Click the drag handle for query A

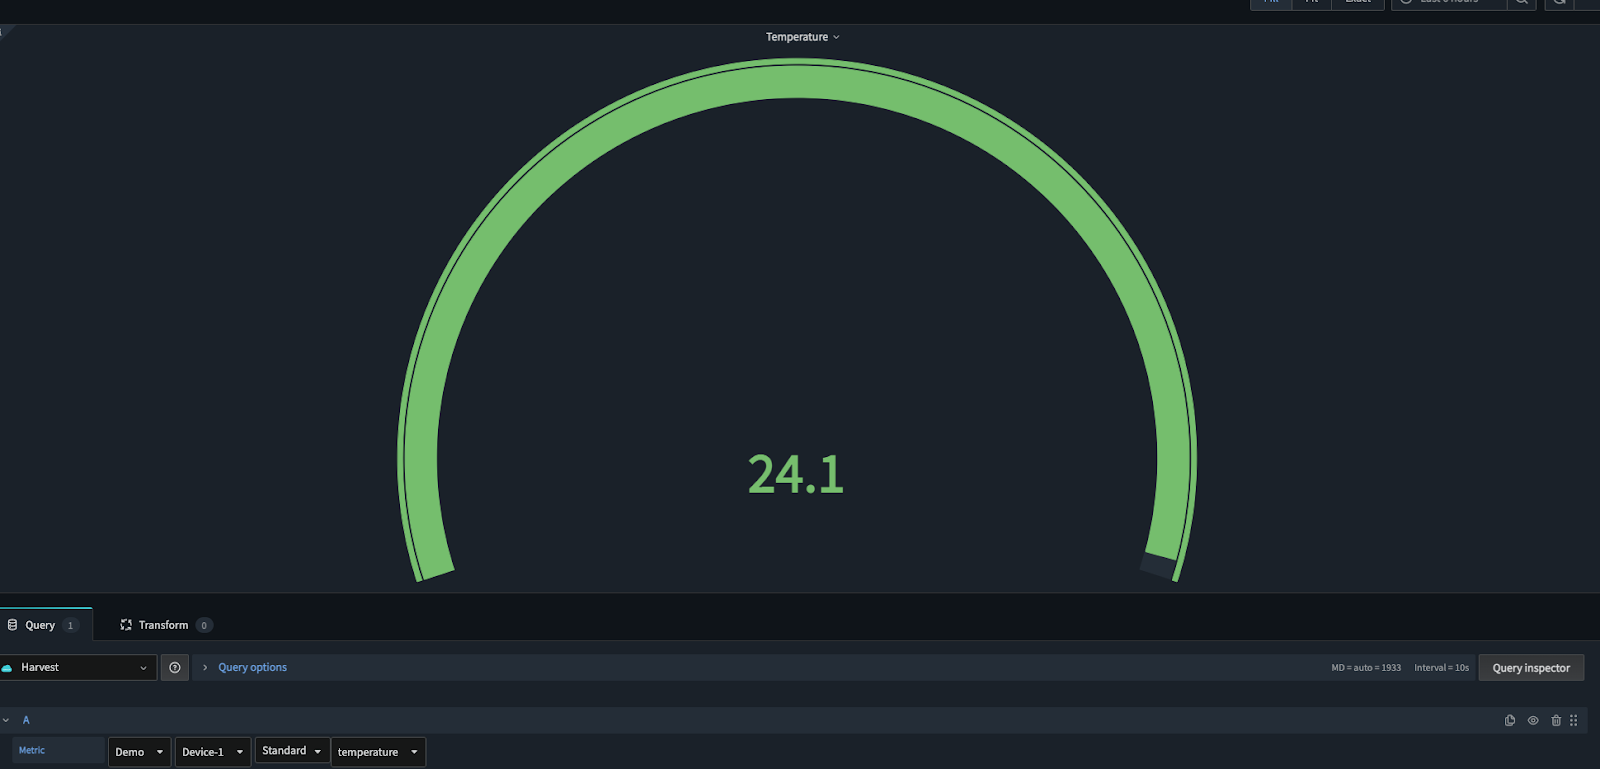click(x=1574, y=720)
